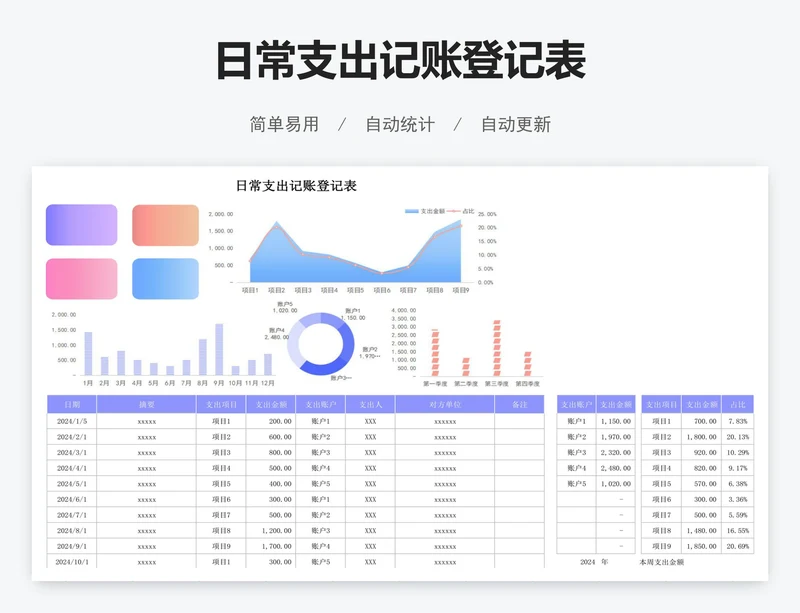The height and width of the screenshot is (613, 800).
Task: Select the 日期 column header
Action: click(72, 404)
